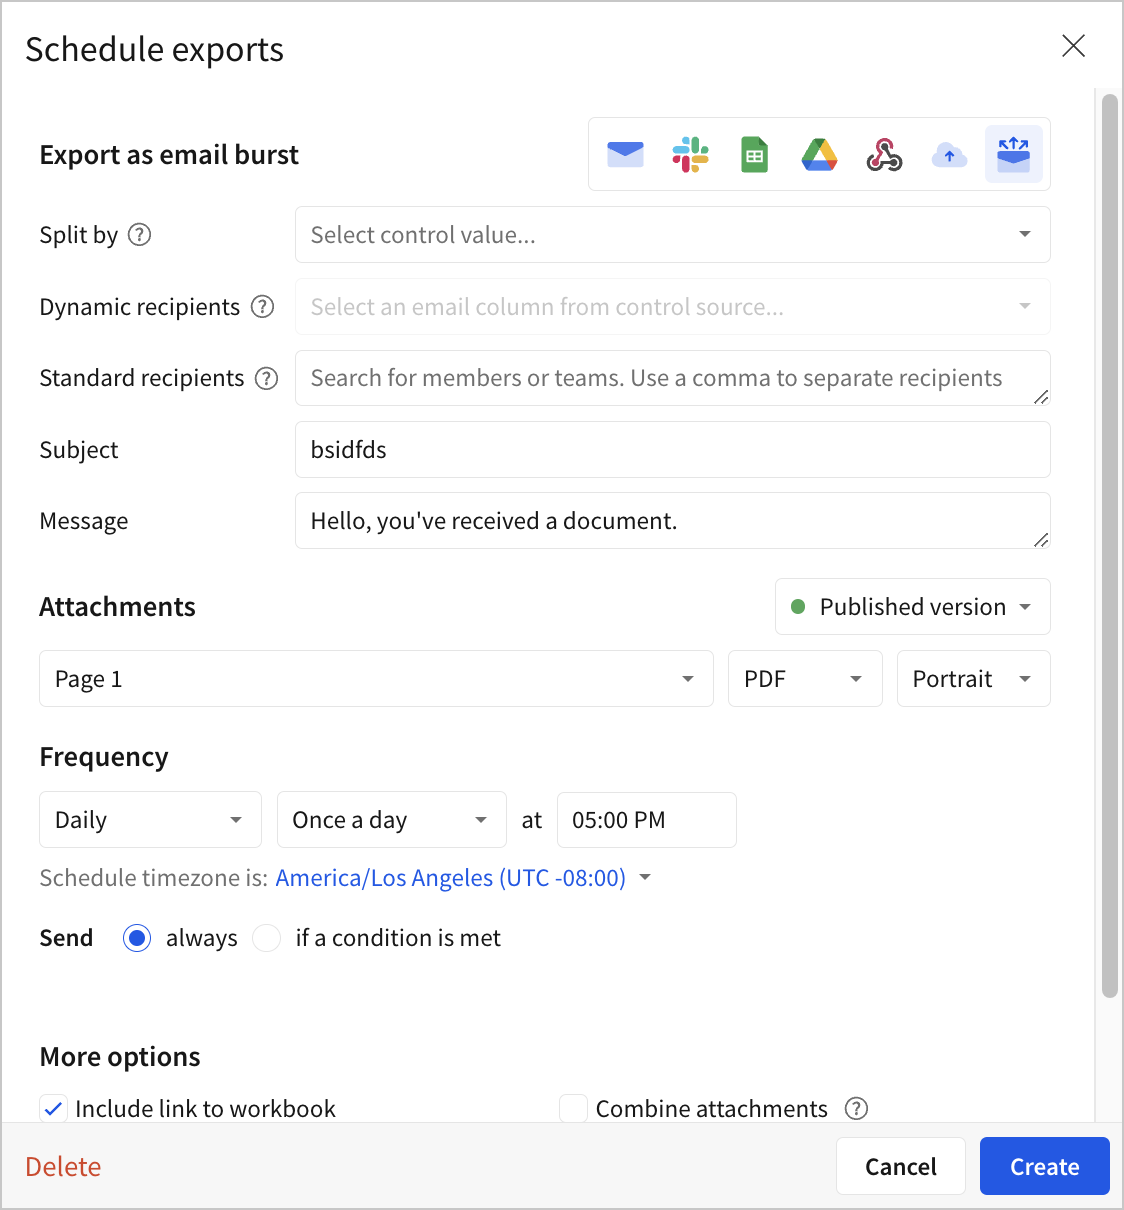Click the Delete link
Viewport: 1124px width, 1210px height.
(63, 1167)
